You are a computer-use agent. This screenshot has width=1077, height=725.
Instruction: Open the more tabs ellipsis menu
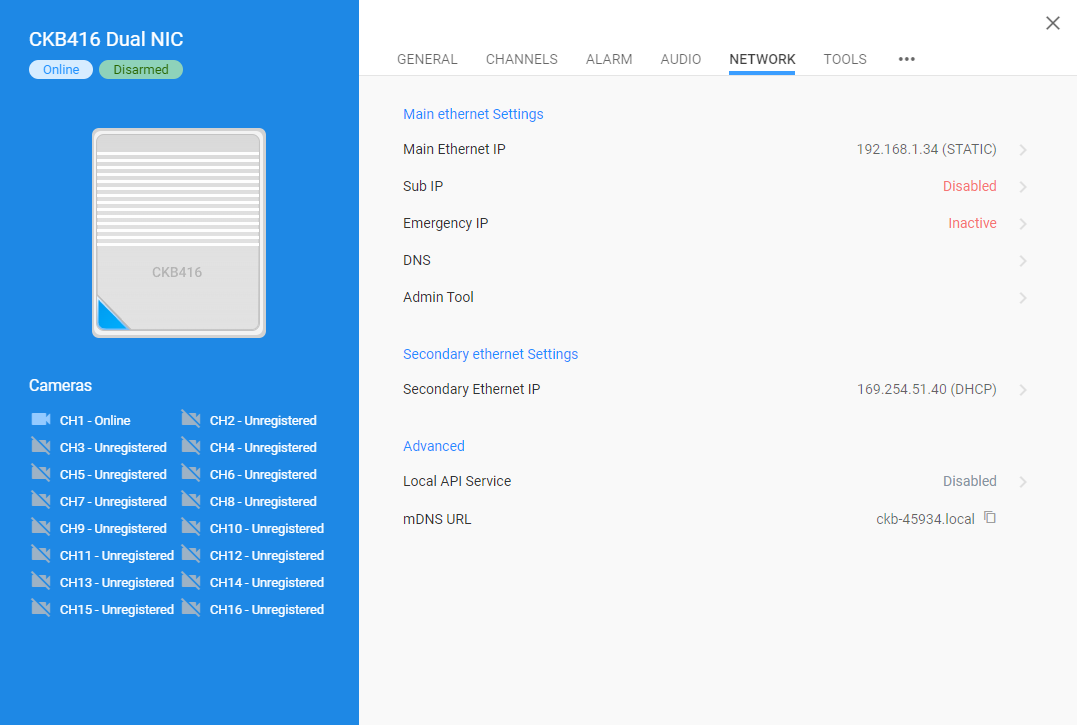tap(907, 59)
